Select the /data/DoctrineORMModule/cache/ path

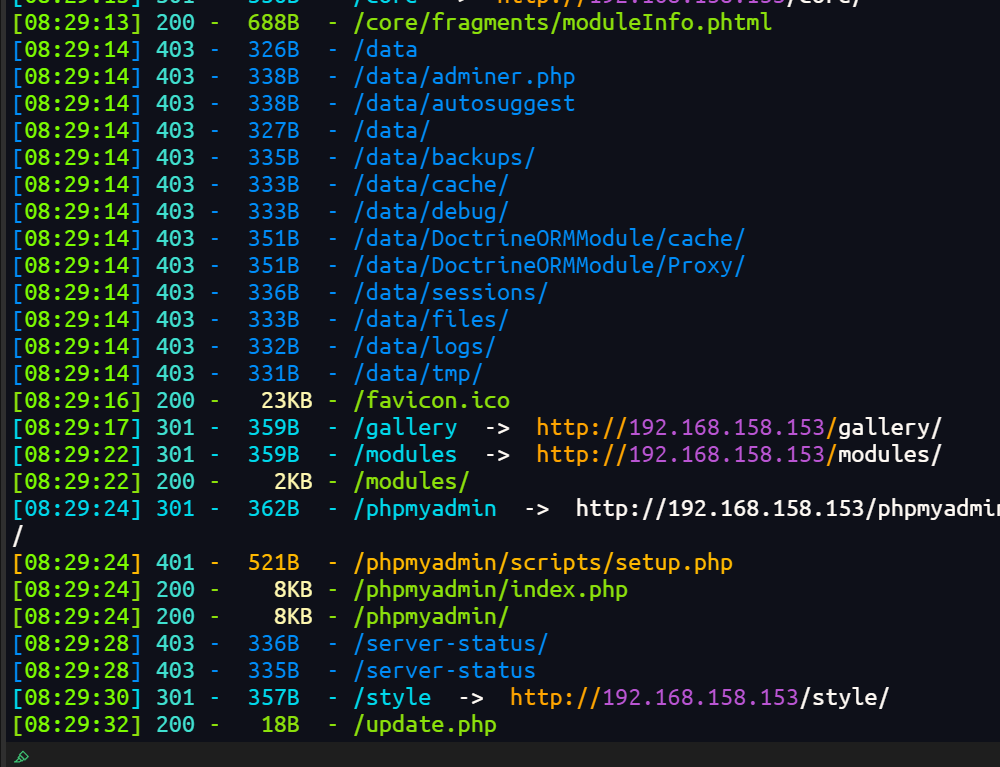point(549,239)
